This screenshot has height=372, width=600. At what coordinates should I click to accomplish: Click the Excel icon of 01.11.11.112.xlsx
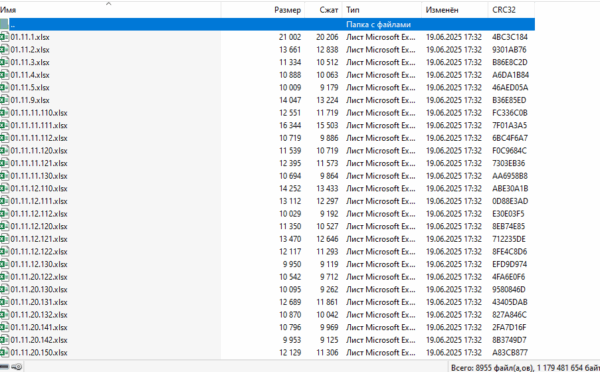click(4, 138)
